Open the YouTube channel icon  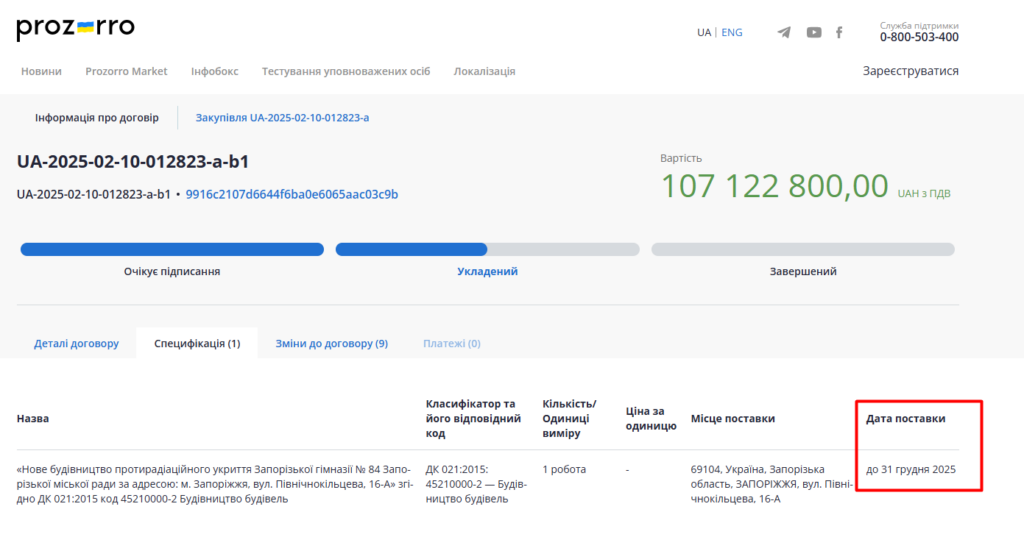tap(814, 32)
